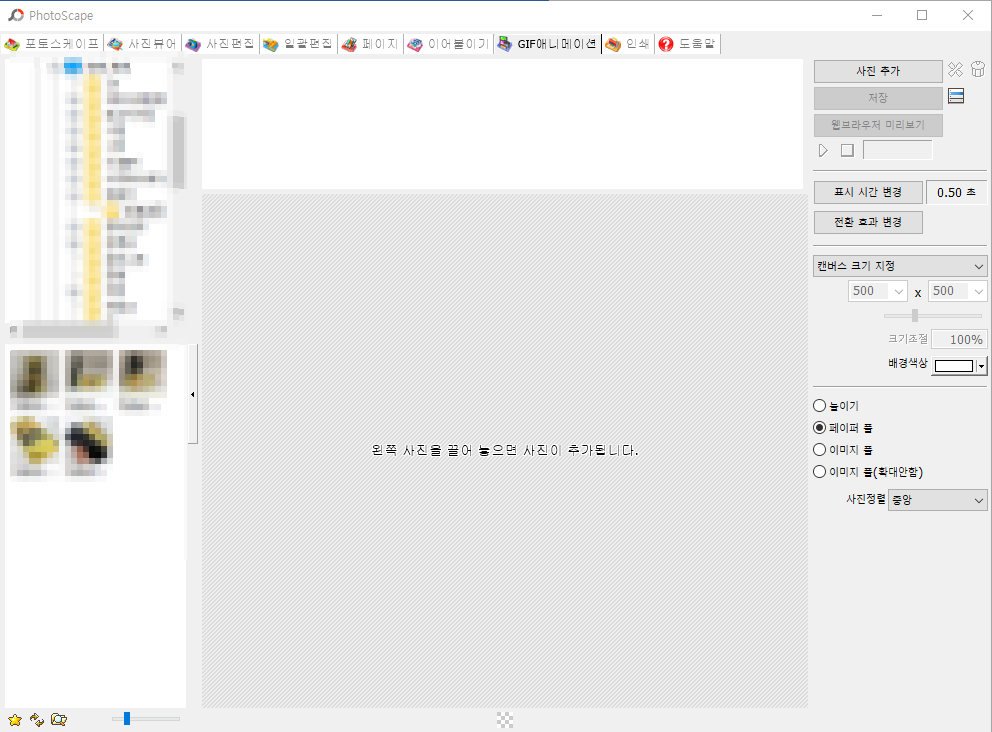Open the canvas width 500 dropdown

(877, 290)
